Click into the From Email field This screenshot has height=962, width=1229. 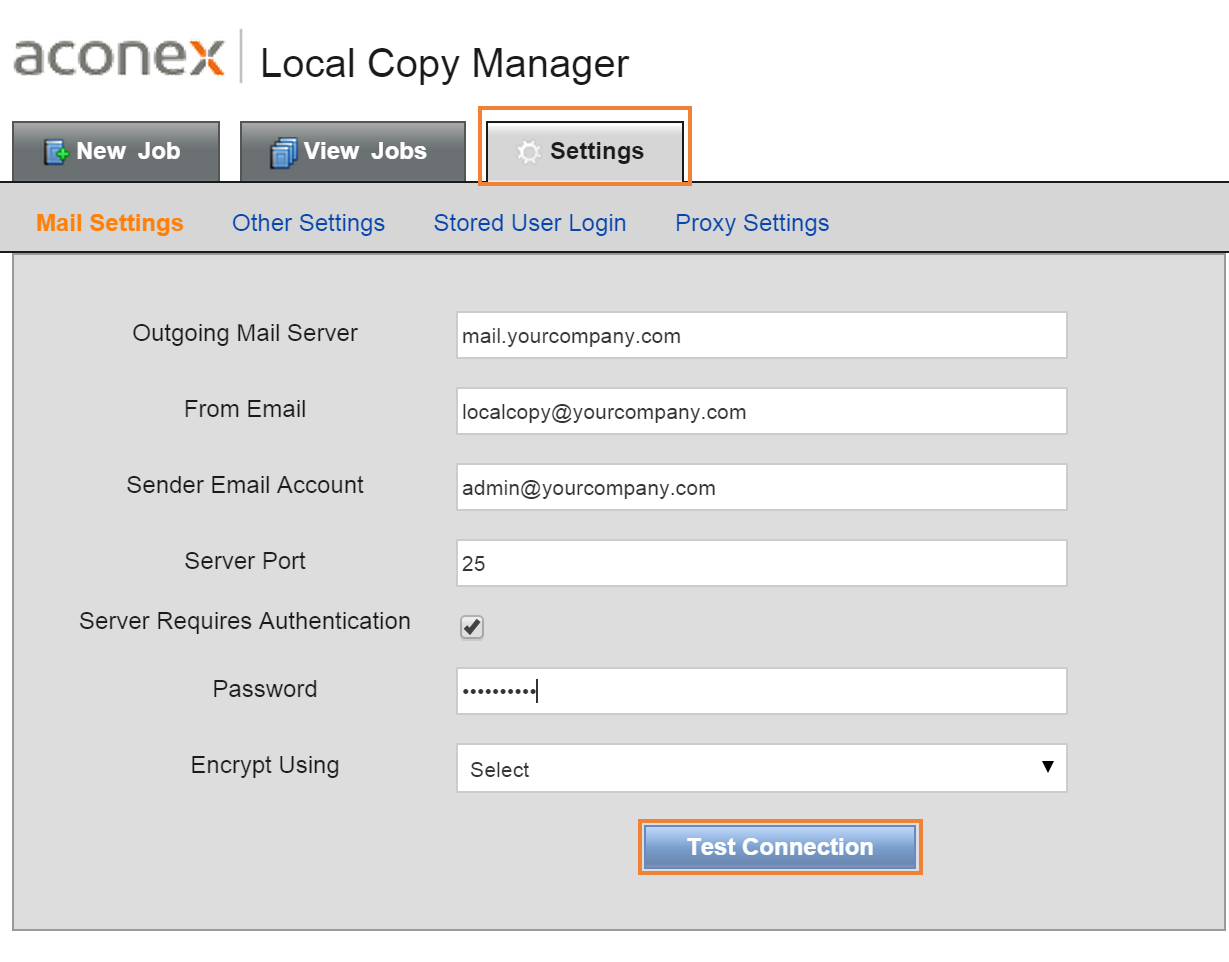click(762, 411)
